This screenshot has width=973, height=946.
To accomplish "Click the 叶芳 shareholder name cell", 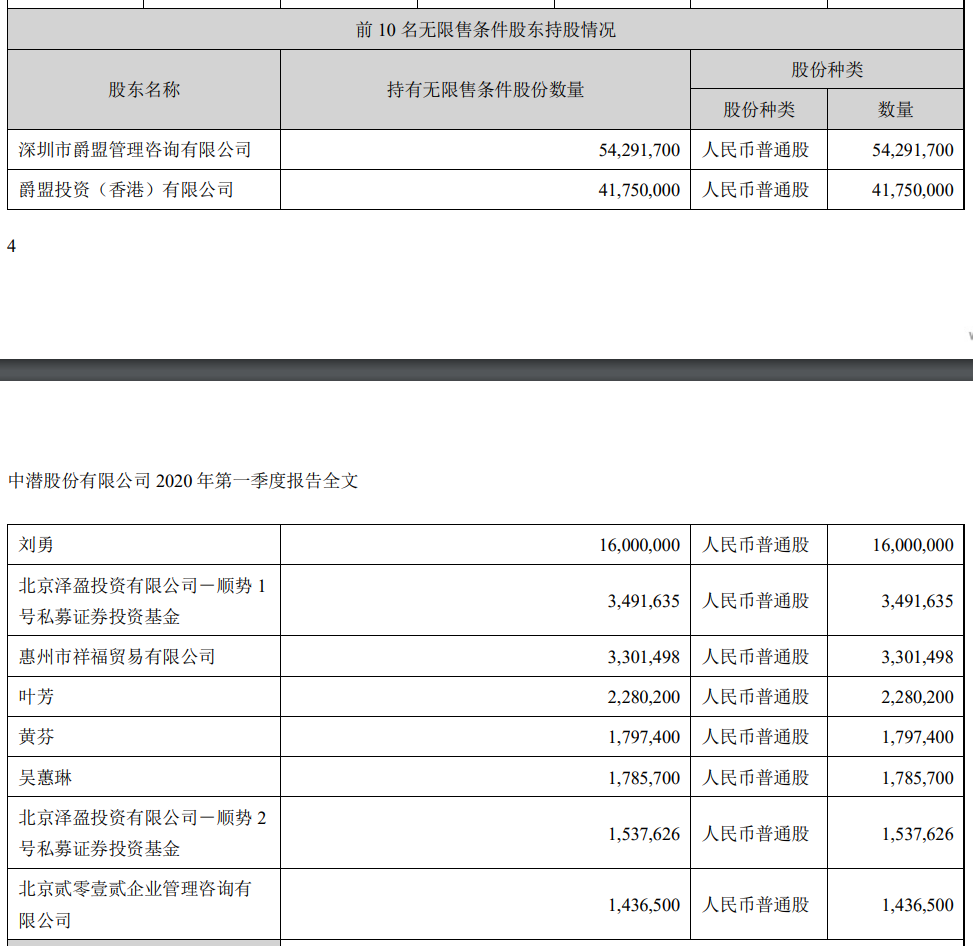I will (x=37, y=697).
